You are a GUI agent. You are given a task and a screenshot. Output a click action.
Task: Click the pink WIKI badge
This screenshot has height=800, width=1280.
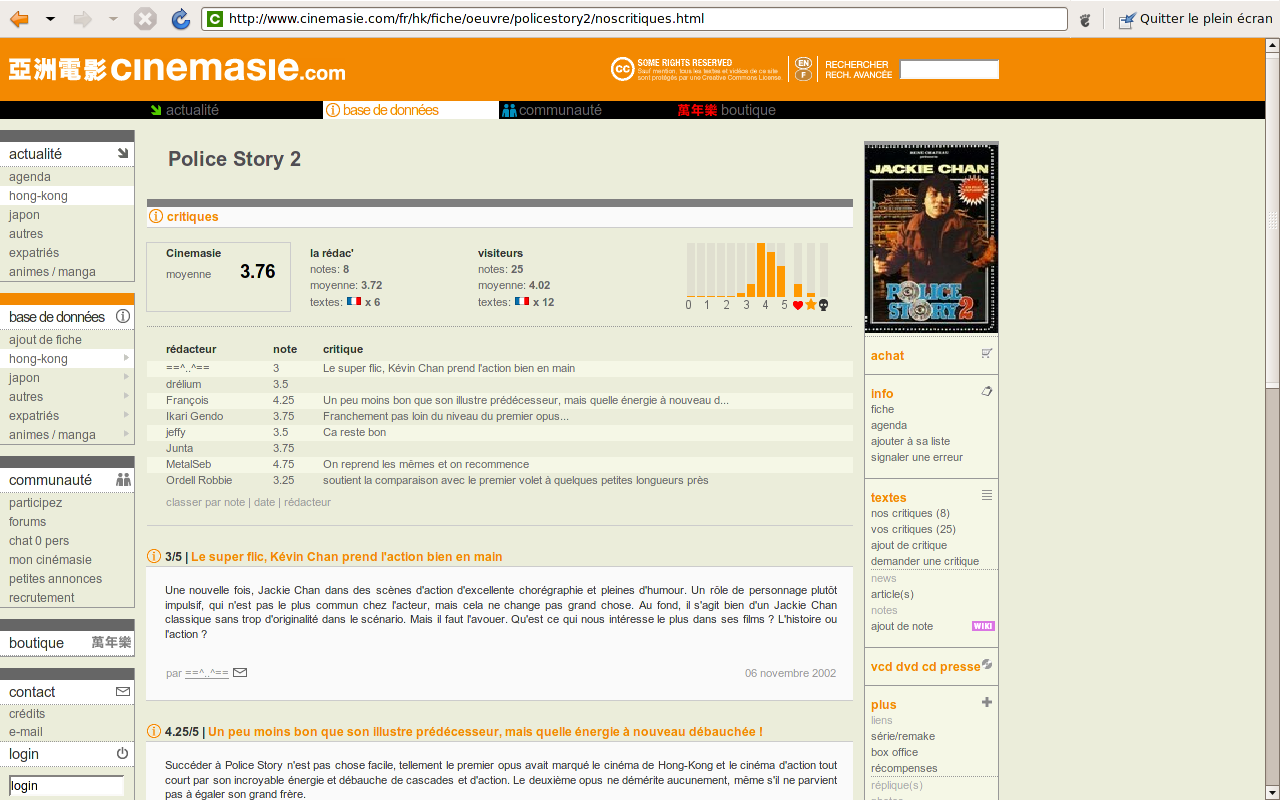(x=983, y=626)
